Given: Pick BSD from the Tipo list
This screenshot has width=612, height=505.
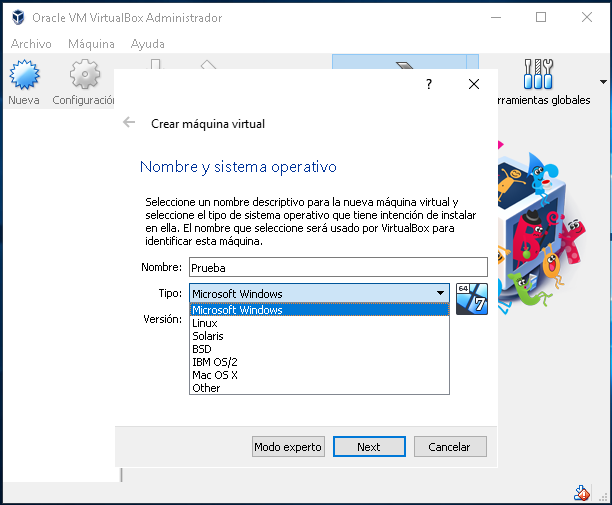Looking at the screenshot, I should click(319, 349).
